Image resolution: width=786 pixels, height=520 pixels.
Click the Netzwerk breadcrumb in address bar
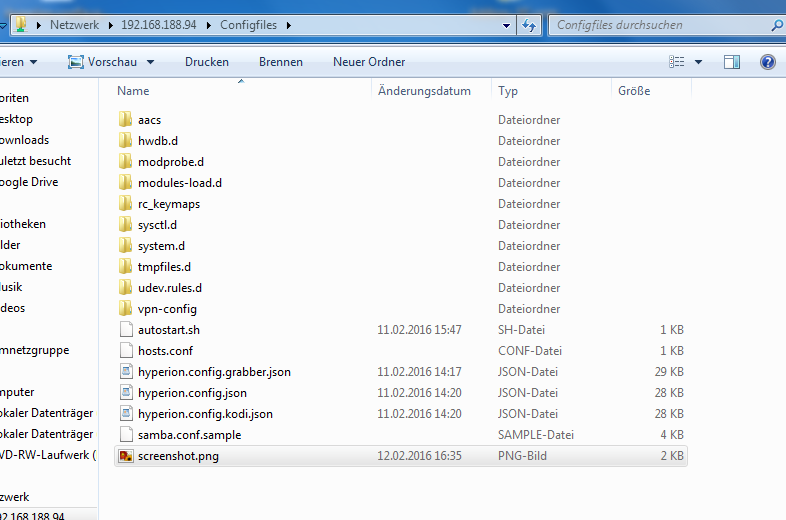(74, 24)
